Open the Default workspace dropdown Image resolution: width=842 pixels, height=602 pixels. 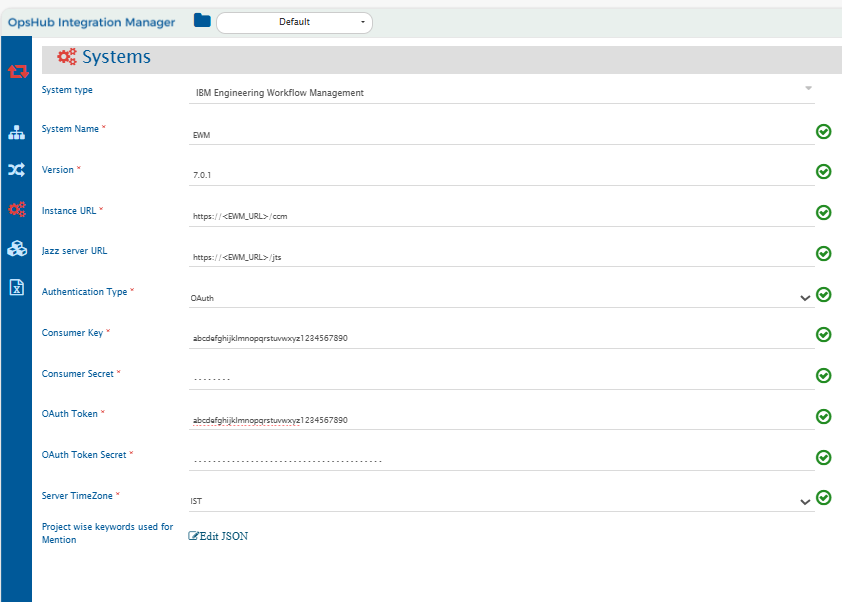coord(294,22)
